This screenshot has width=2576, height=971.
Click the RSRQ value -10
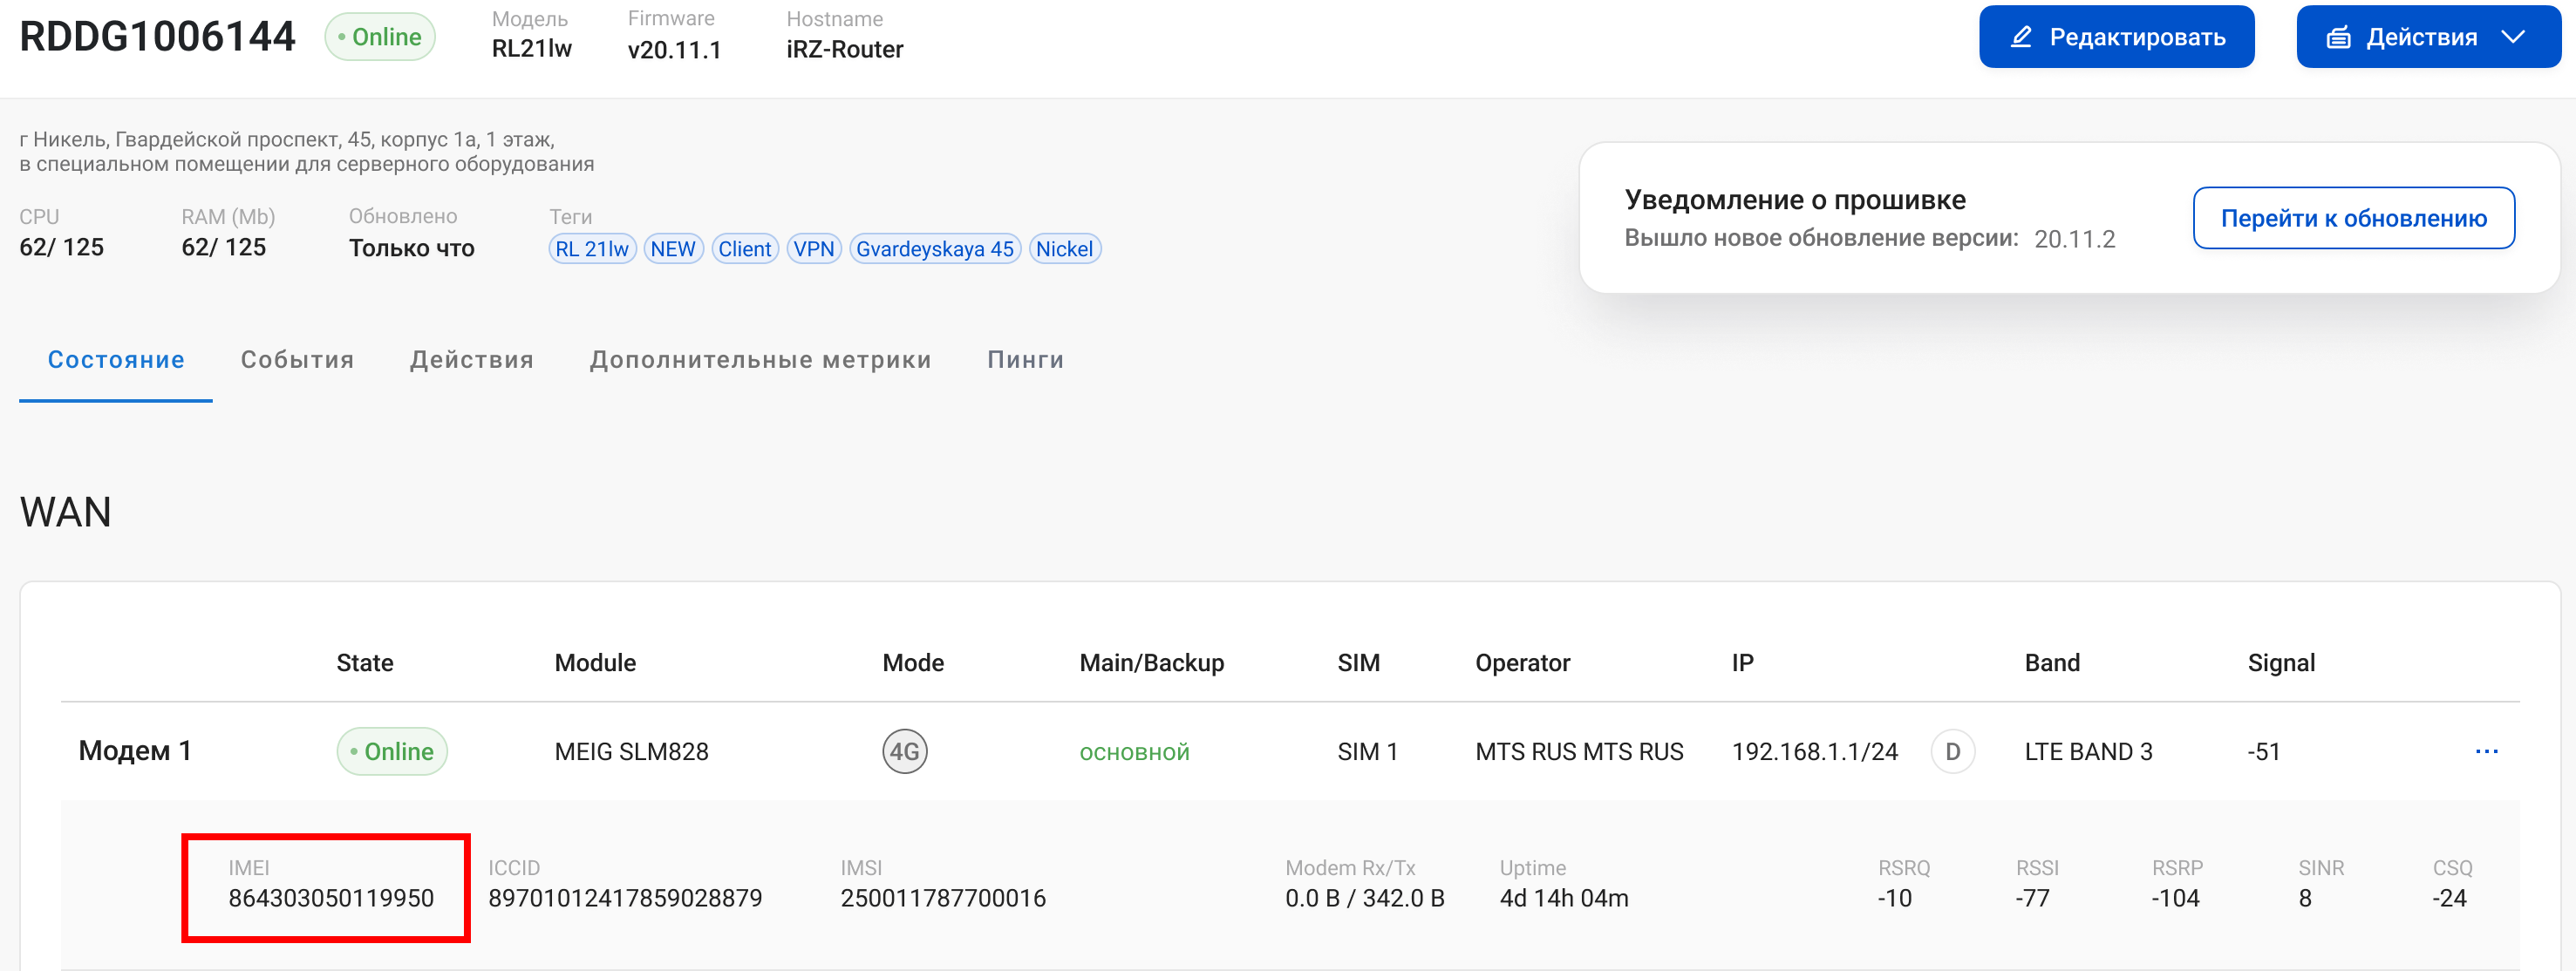pos(1894,898)
